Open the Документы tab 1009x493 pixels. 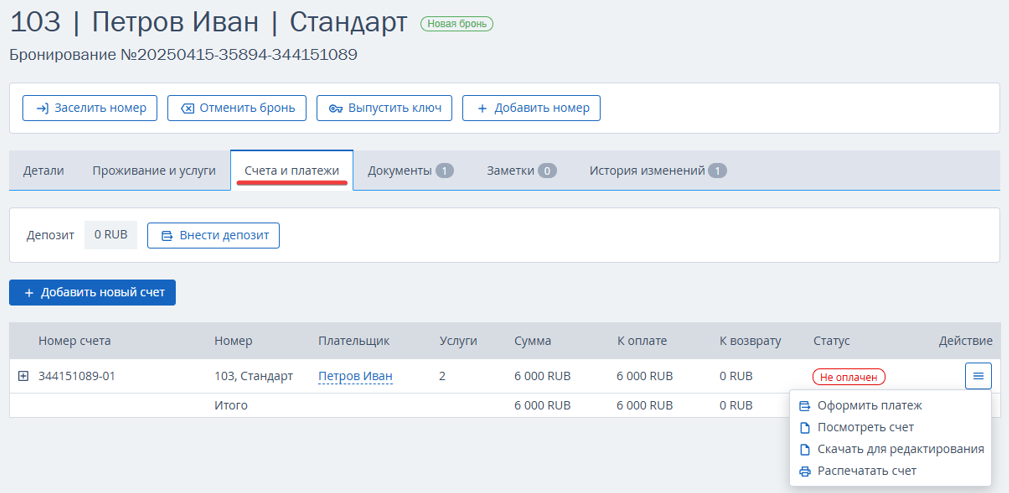click(411, 171)
